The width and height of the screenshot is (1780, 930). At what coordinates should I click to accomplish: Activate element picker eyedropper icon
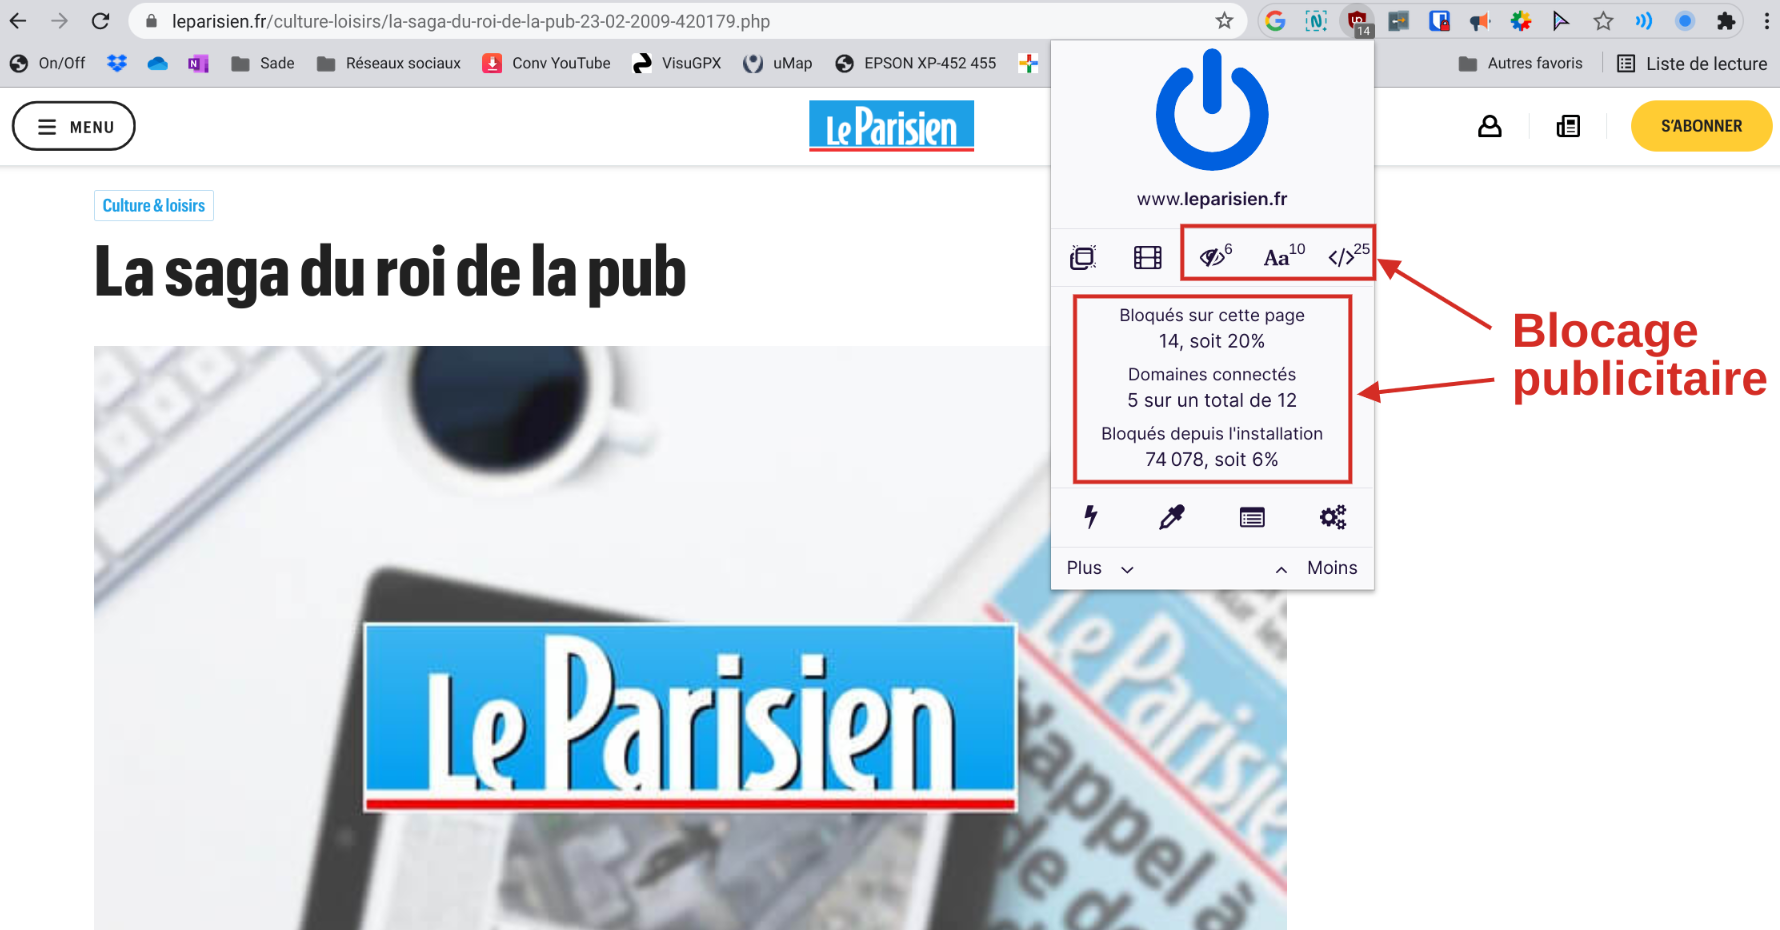pyautogui.click(x=1171, y=517)
